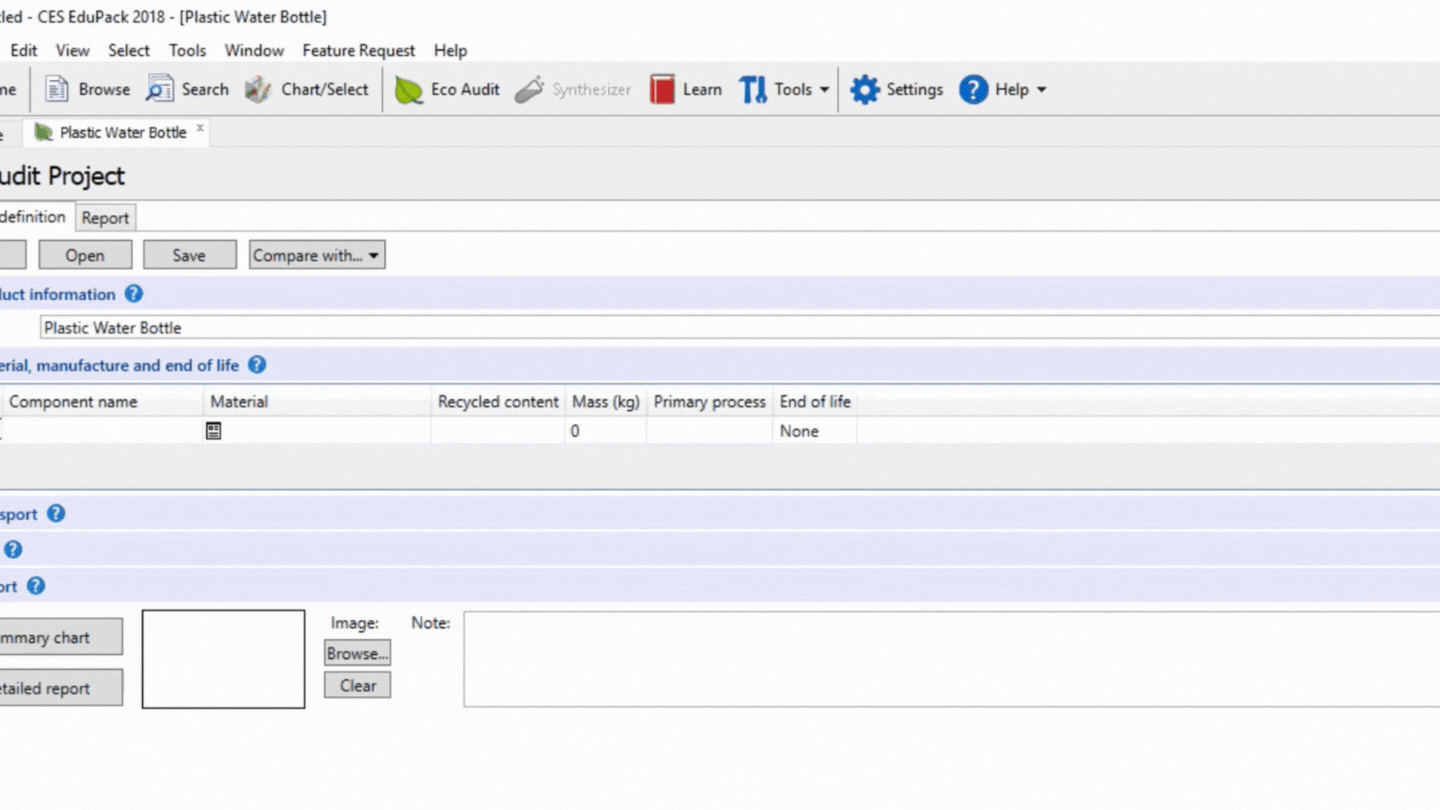Viewport: 1440px width, 810px height.
Task: Open the Tools menu in the menu bar
Action: pos(187,50)
